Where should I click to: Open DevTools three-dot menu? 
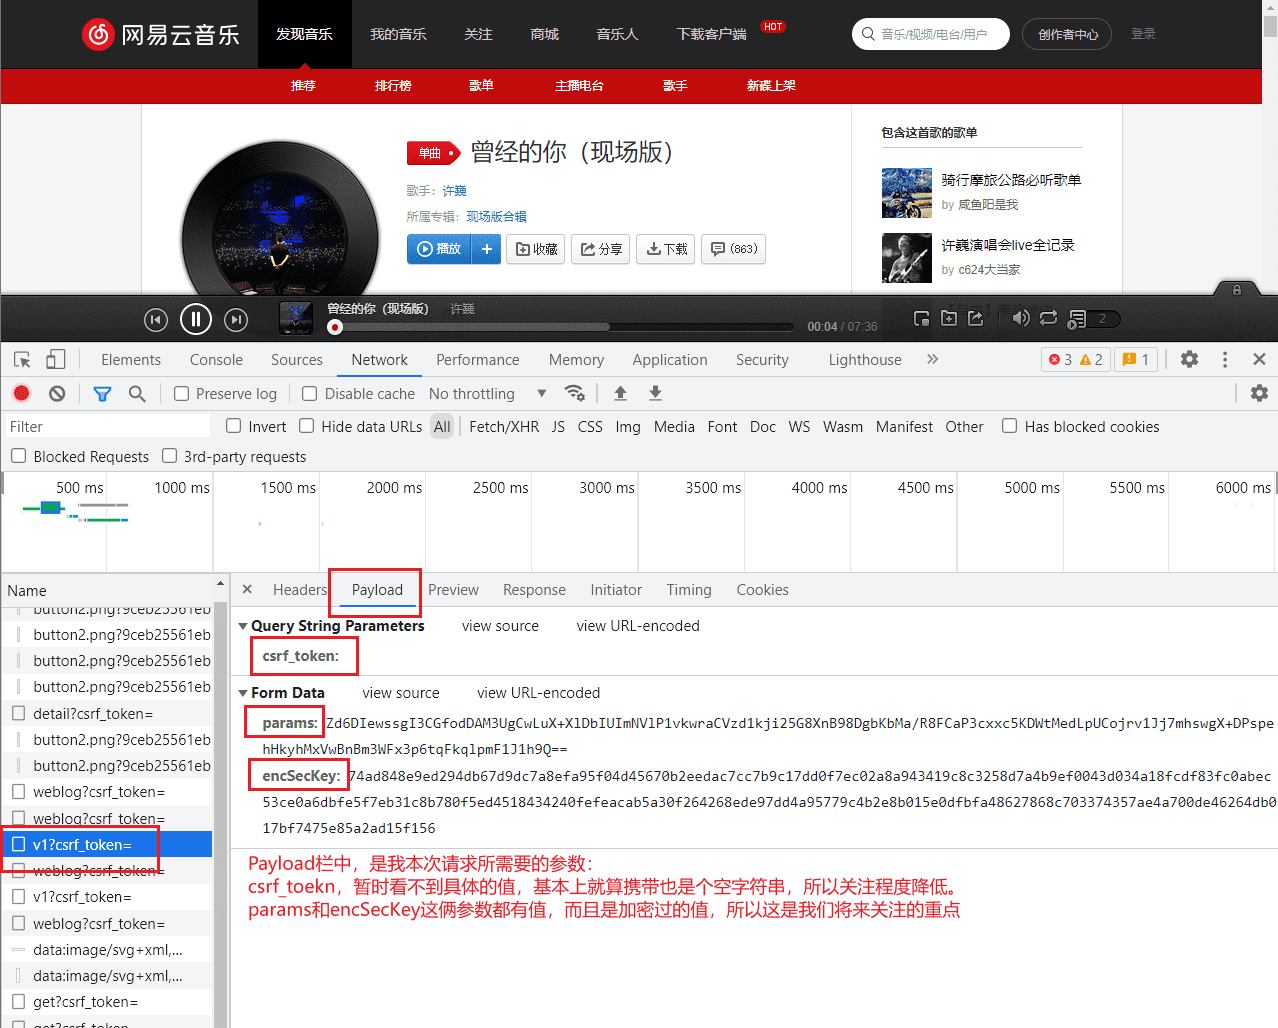[x=1225, y=359]
